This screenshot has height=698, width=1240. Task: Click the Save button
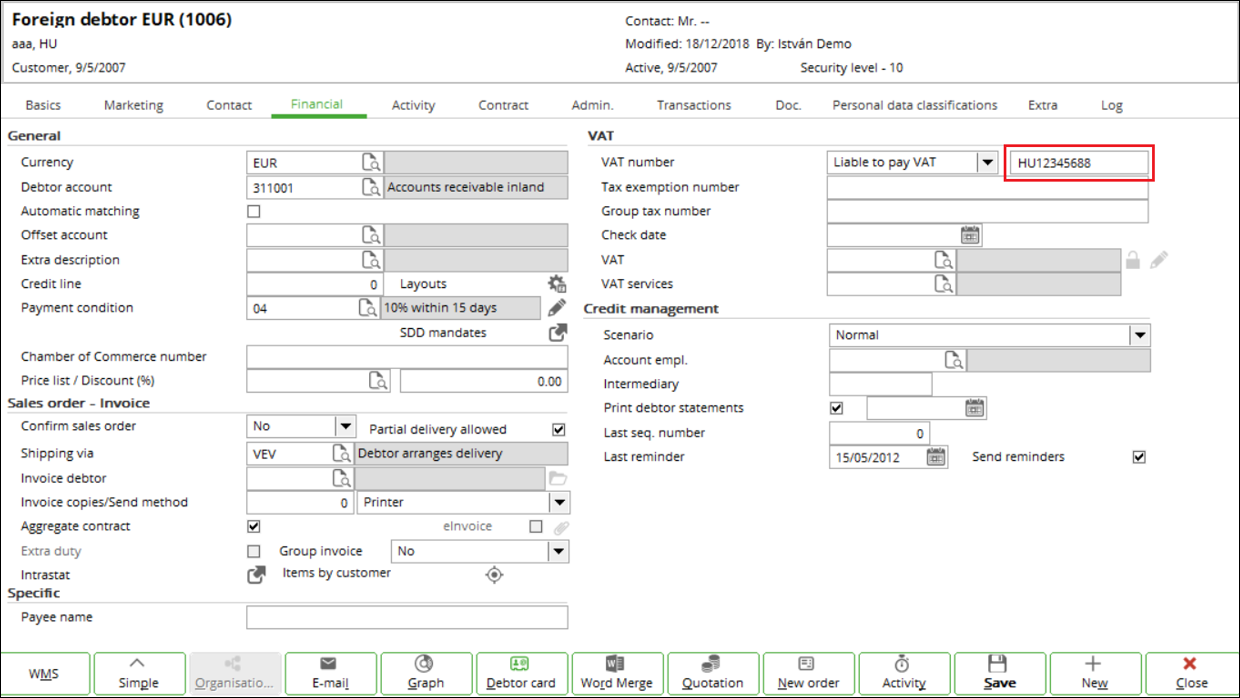click(x=1000, y=672)
